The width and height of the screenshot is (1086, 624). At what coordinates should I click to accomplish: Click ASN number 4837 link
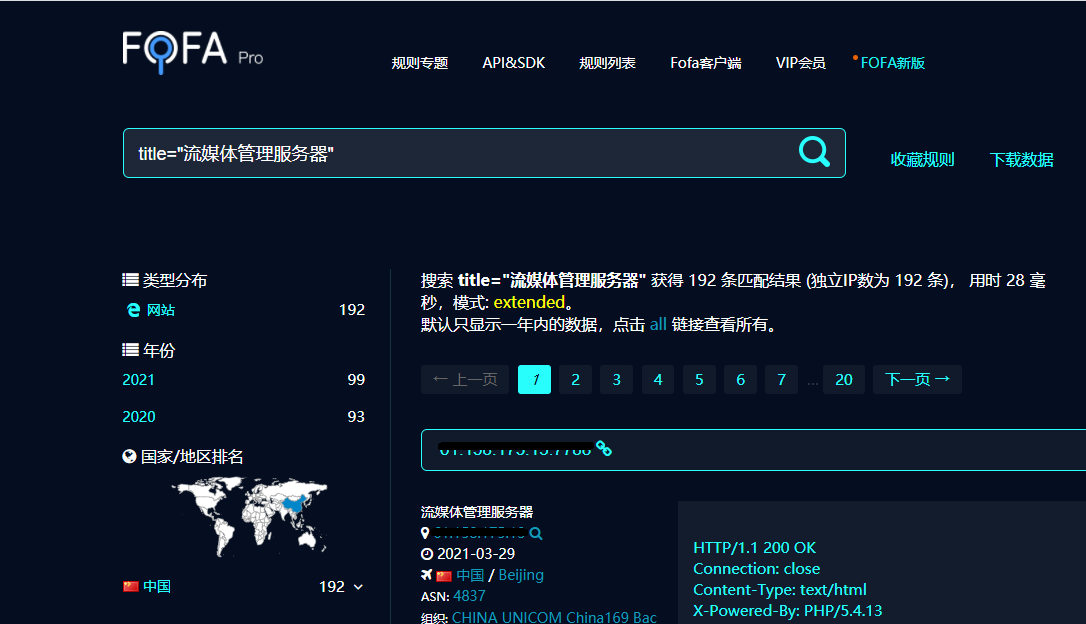[x=469, y=596]
